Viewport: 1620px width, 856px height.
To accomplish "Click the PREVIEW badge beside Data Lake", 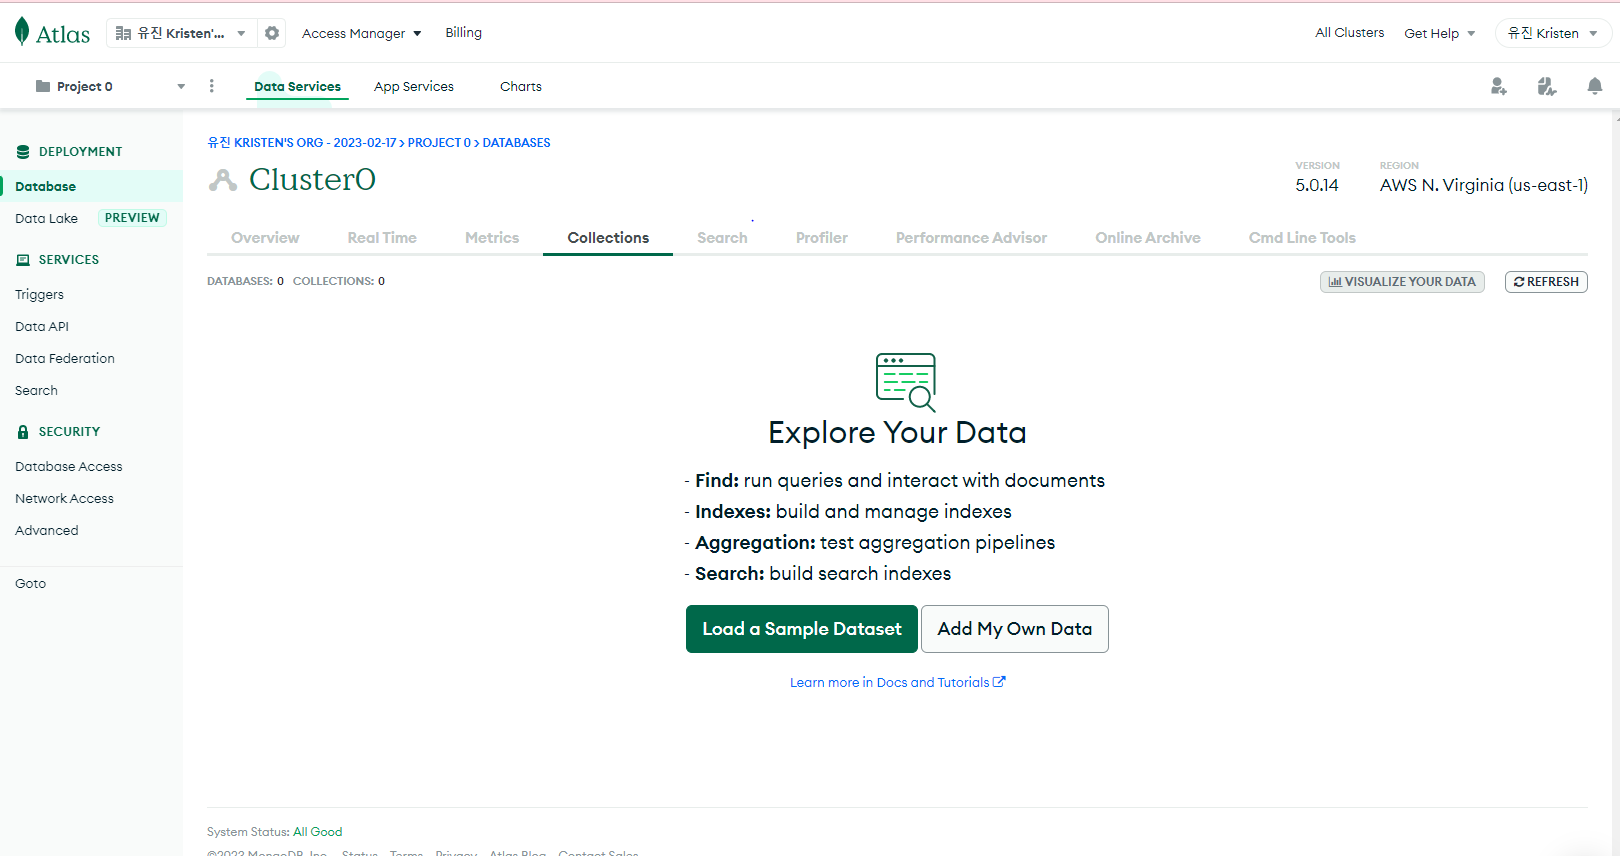I will tap(132, 218).
